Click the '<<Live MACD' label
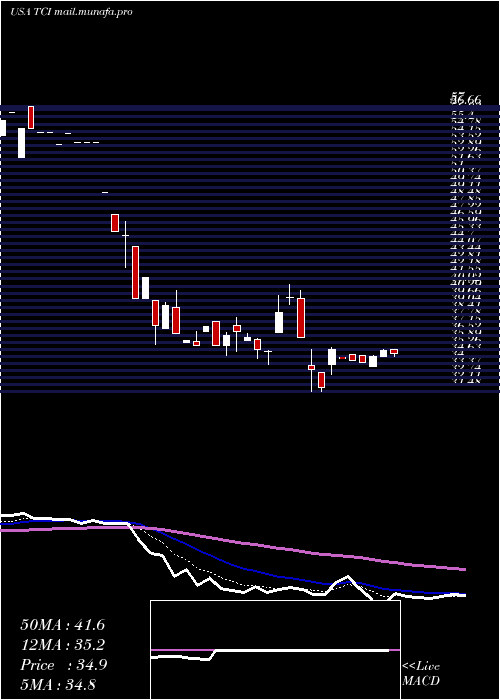The height and width of the screenshot is (700, 500). pyautogui.click(x=421, y=674)
